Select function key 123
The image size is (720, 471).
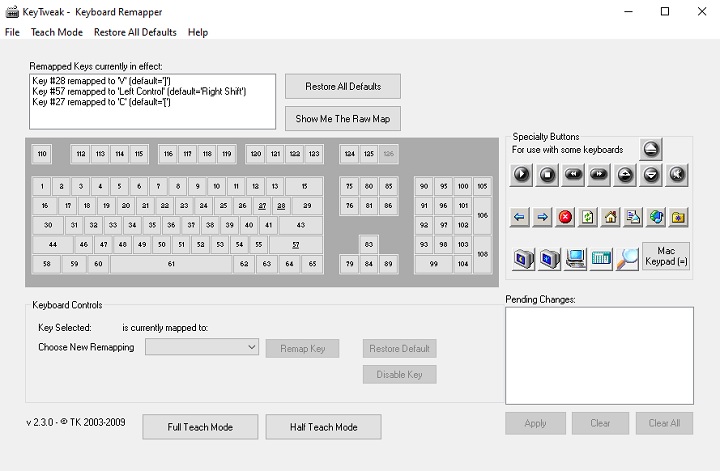pos(314,154)
